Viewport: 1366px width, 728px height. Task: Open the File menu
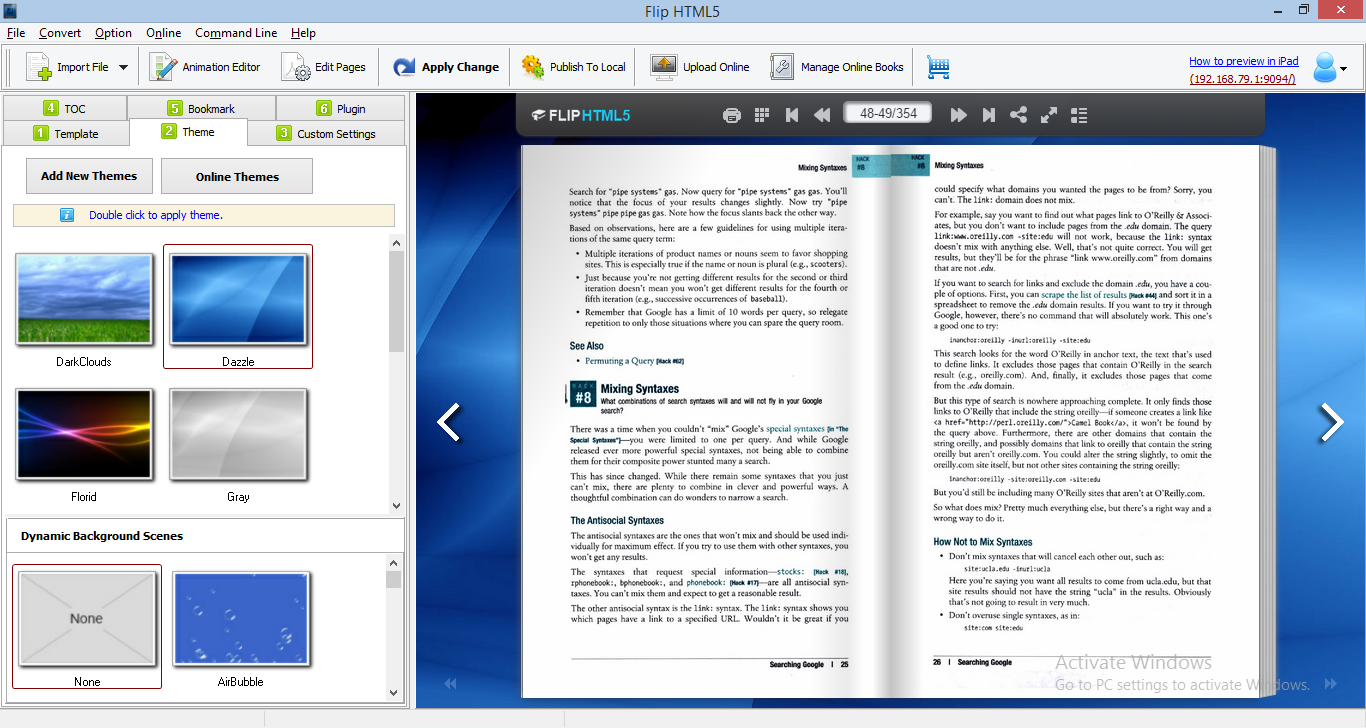coord(16,33)
